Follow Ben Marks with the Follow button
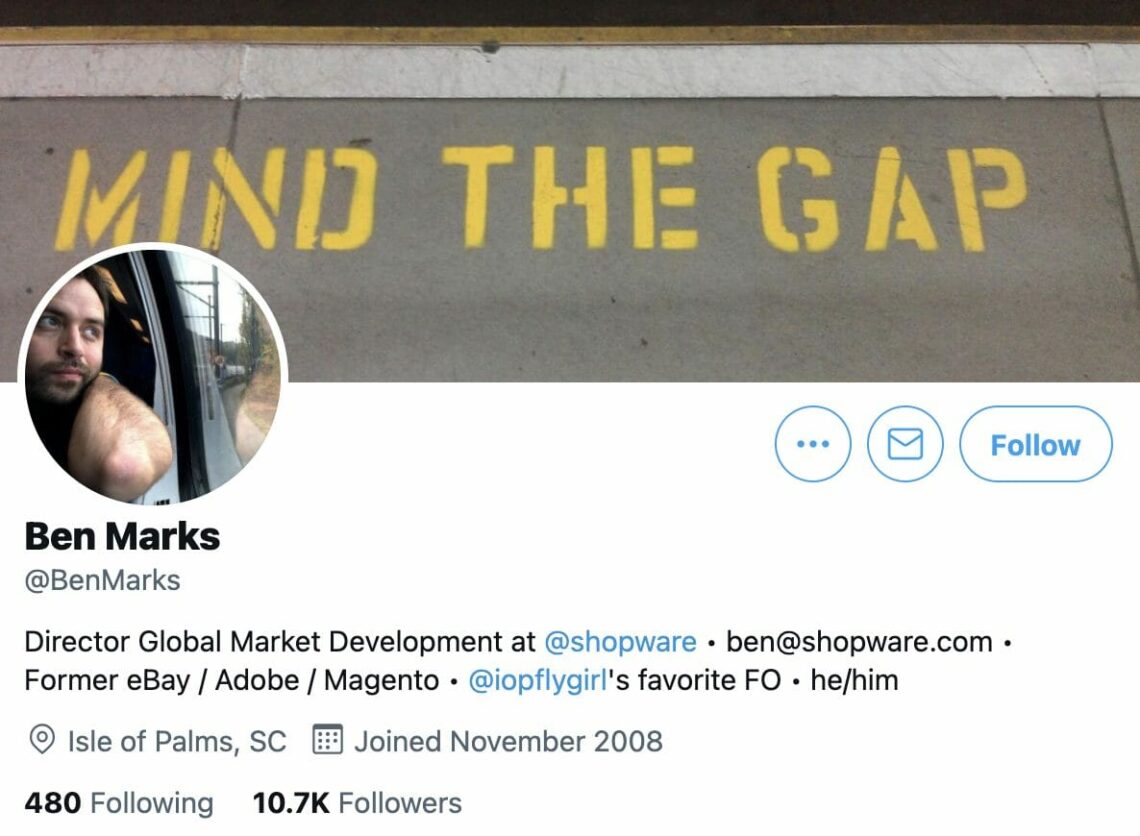The width and height of the screenshot is (1140, 836). [x=1036, y=443]
